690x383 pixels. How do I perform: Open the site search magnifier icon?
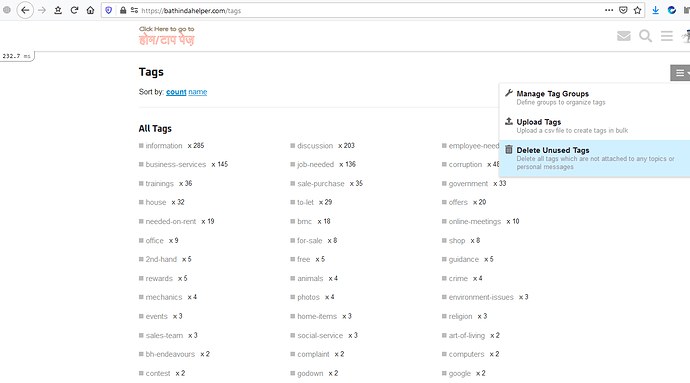(x=645, y=36)
